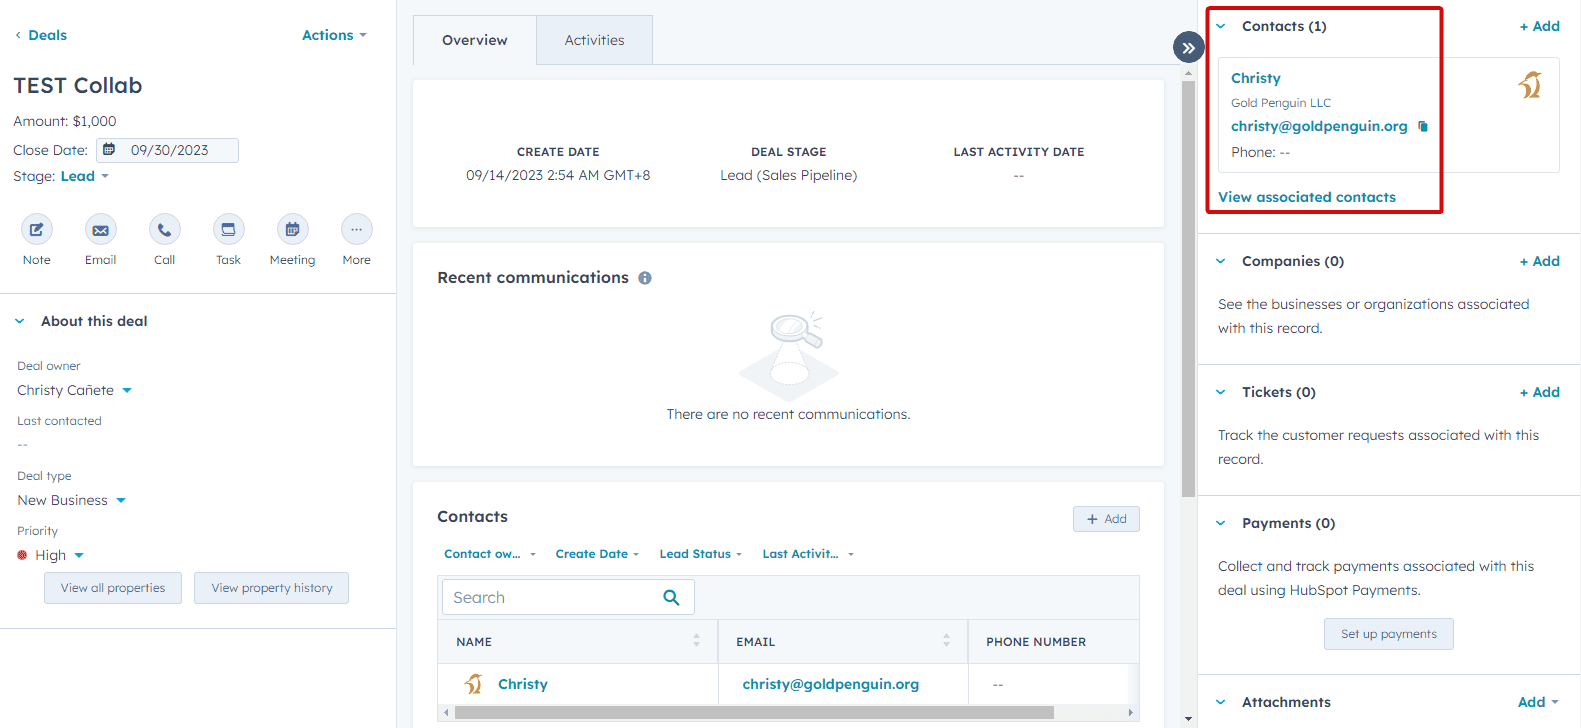Create a Task using the Task icon

point(228,230)
